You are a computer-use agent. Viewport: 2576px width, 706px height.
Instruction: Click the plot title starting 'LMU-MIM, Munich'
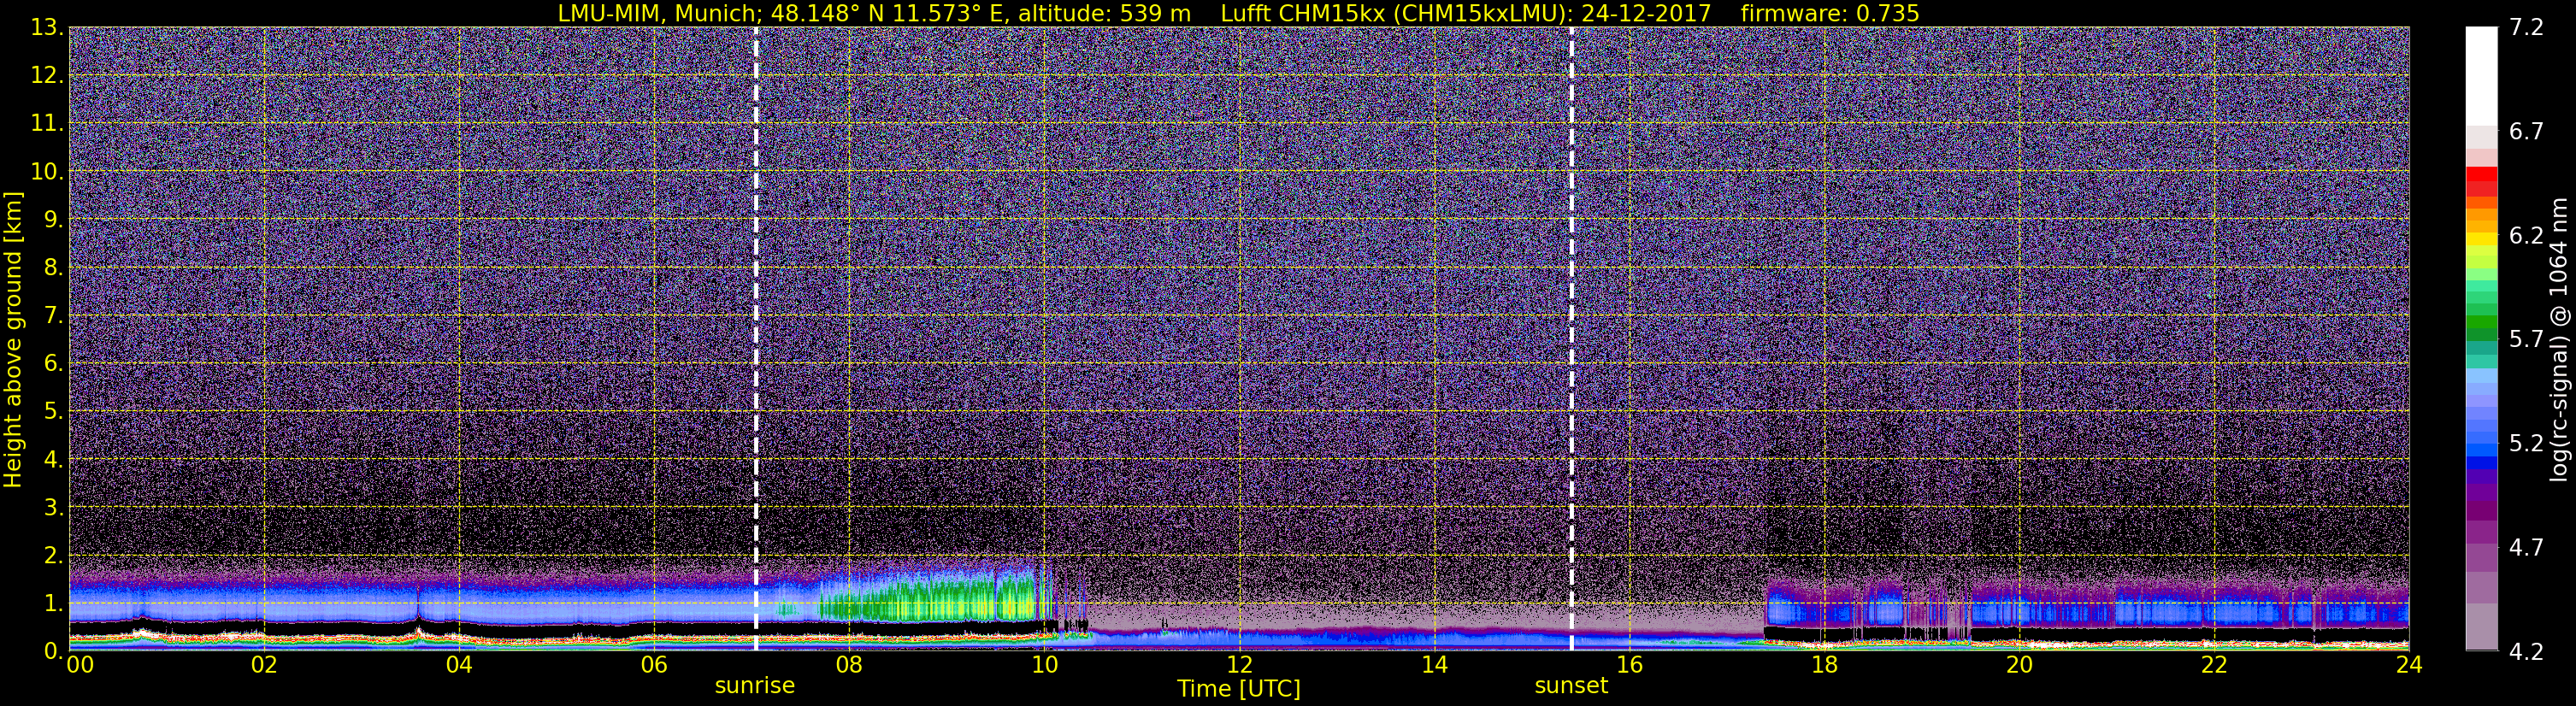point(1238,13)
